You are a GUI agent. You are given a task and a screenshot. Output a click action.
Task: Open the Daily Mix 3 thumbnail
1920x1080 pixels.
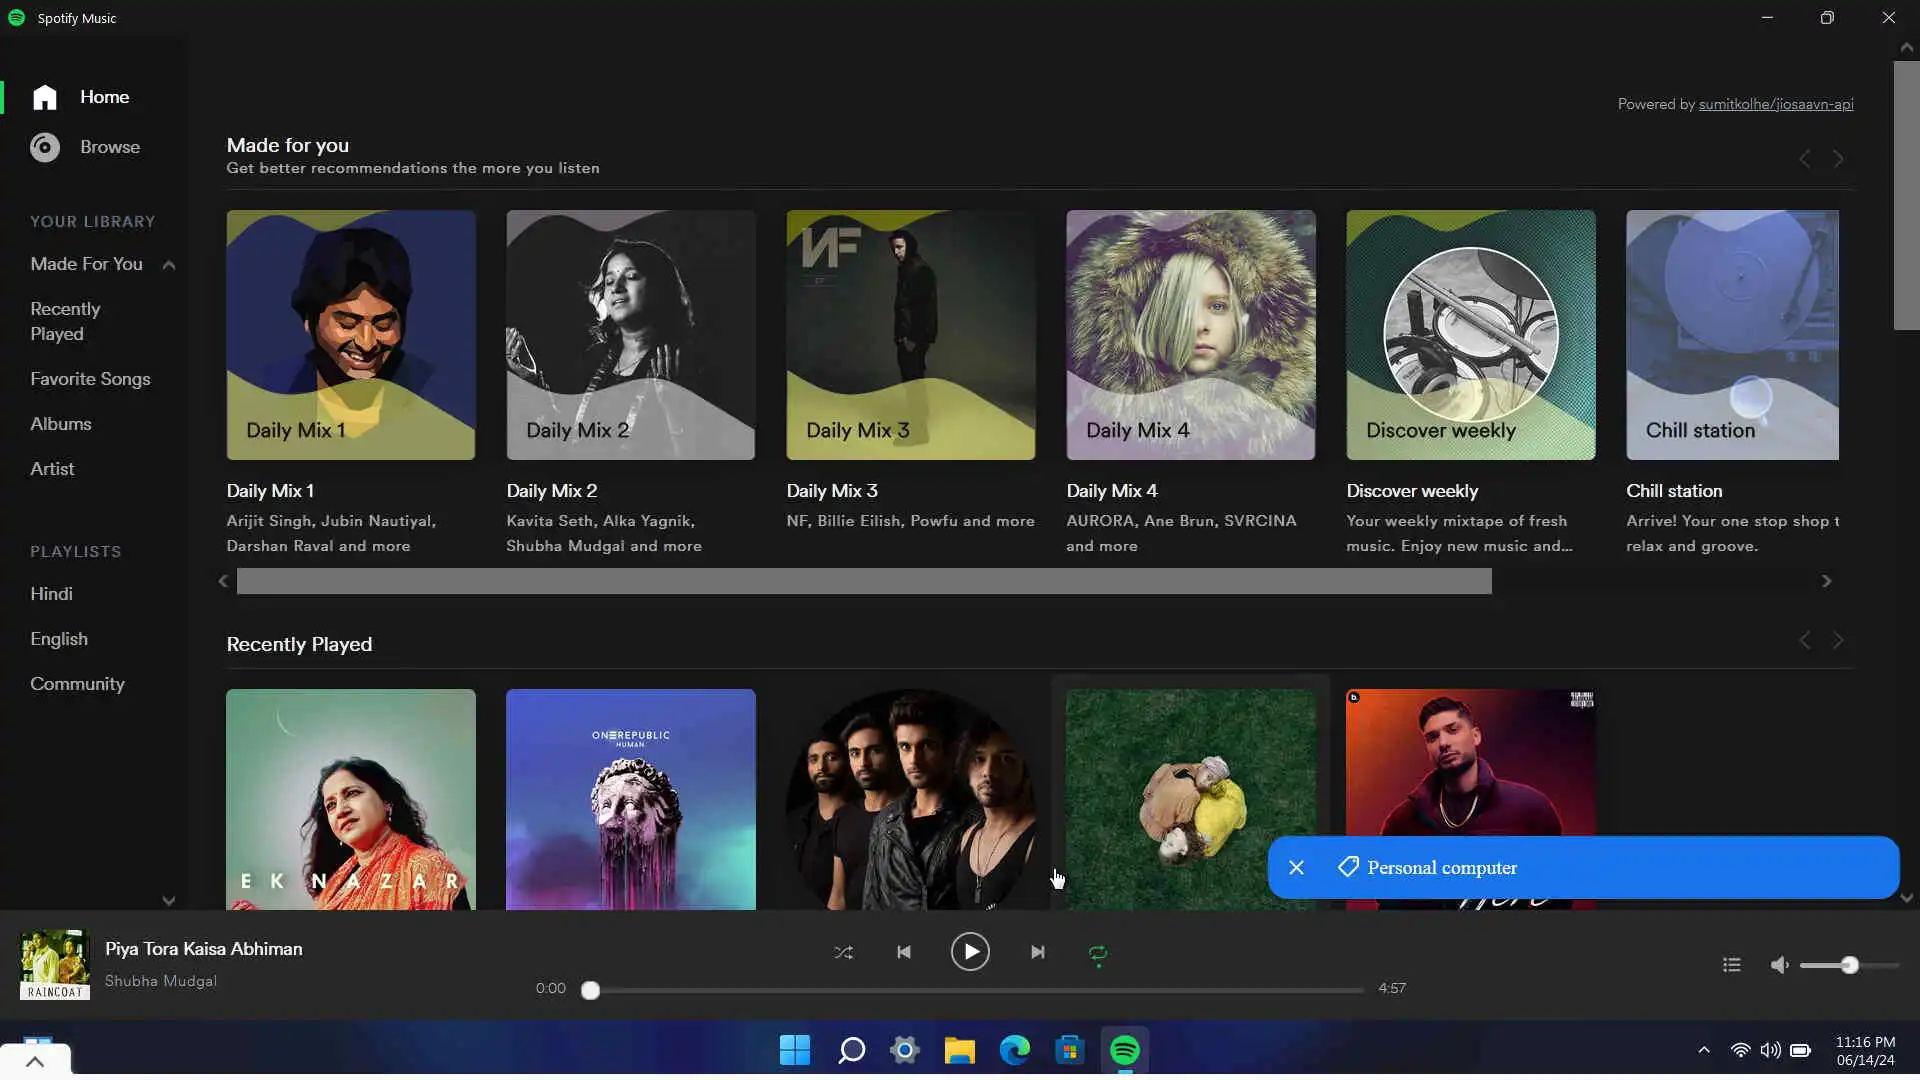coord(910,335)
